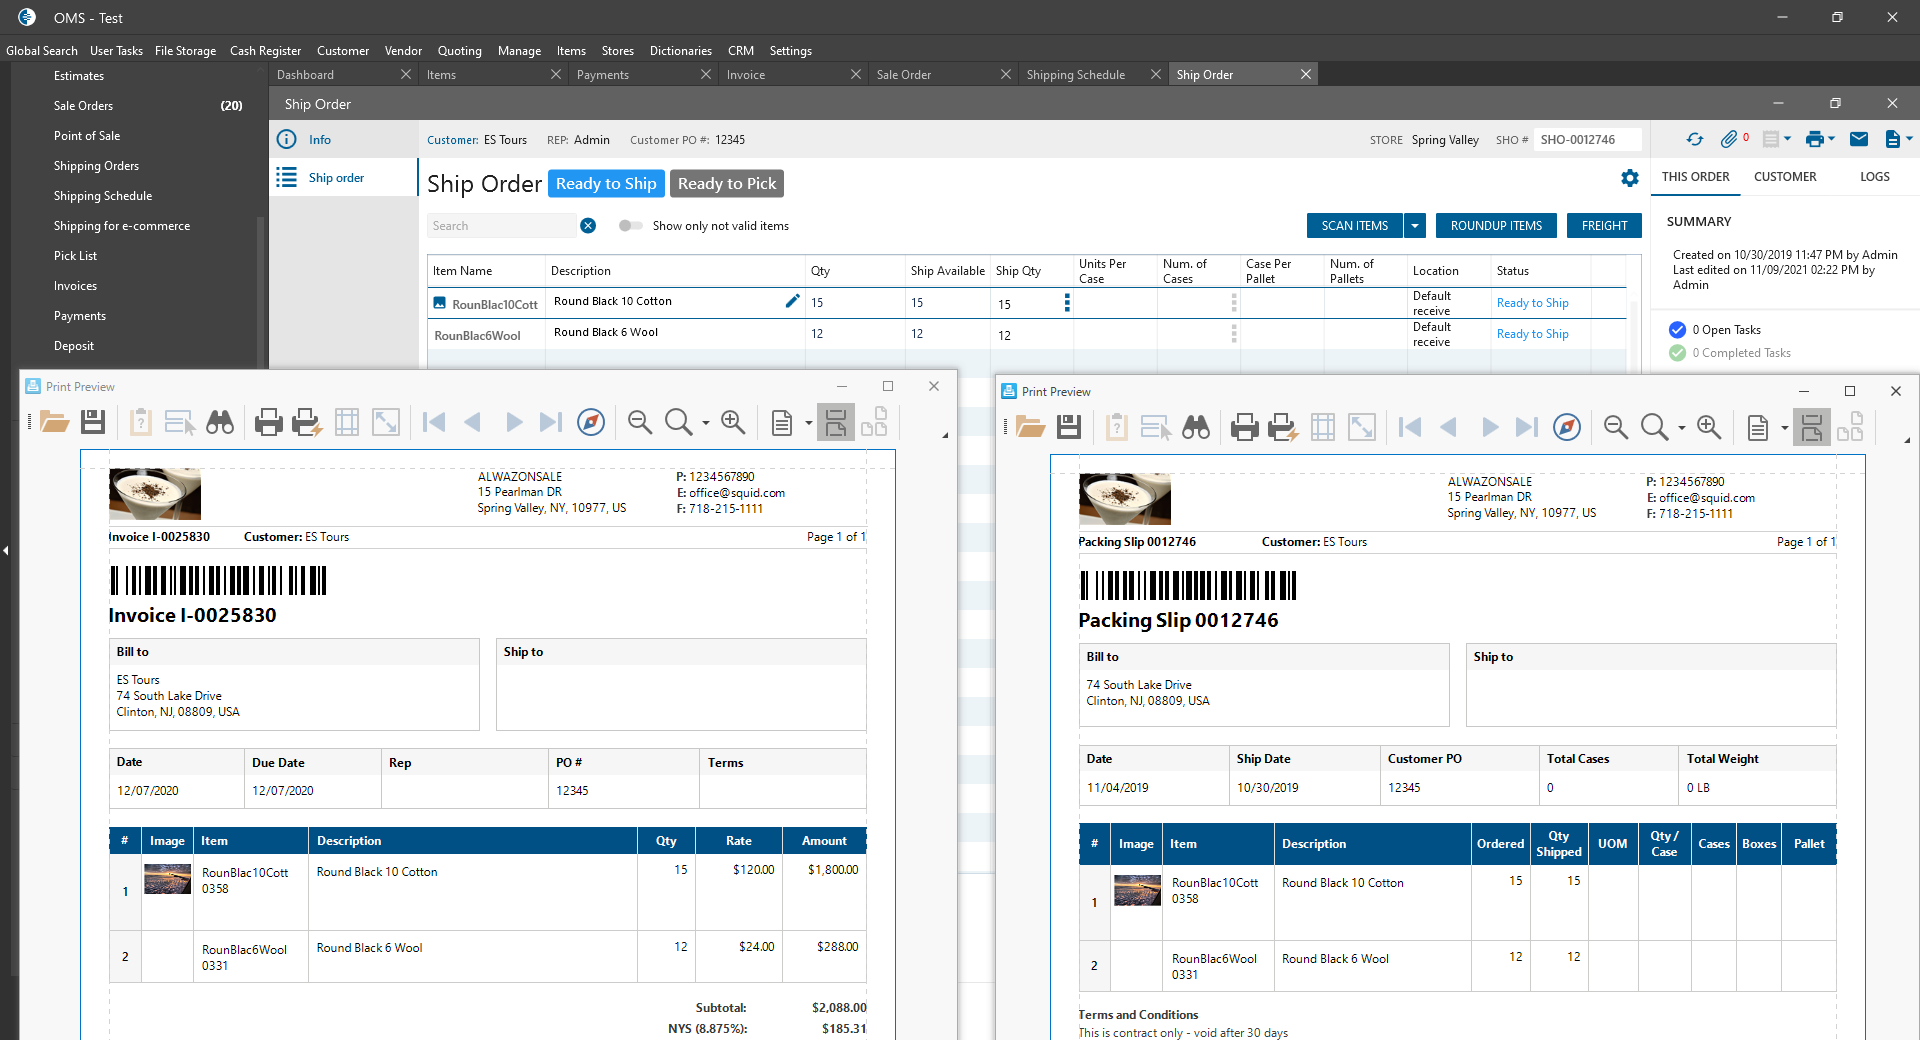Click the find binoculars icon in Invoice preview
Viewport: 1920px width, 1040px height.
[x=220, y=423]
